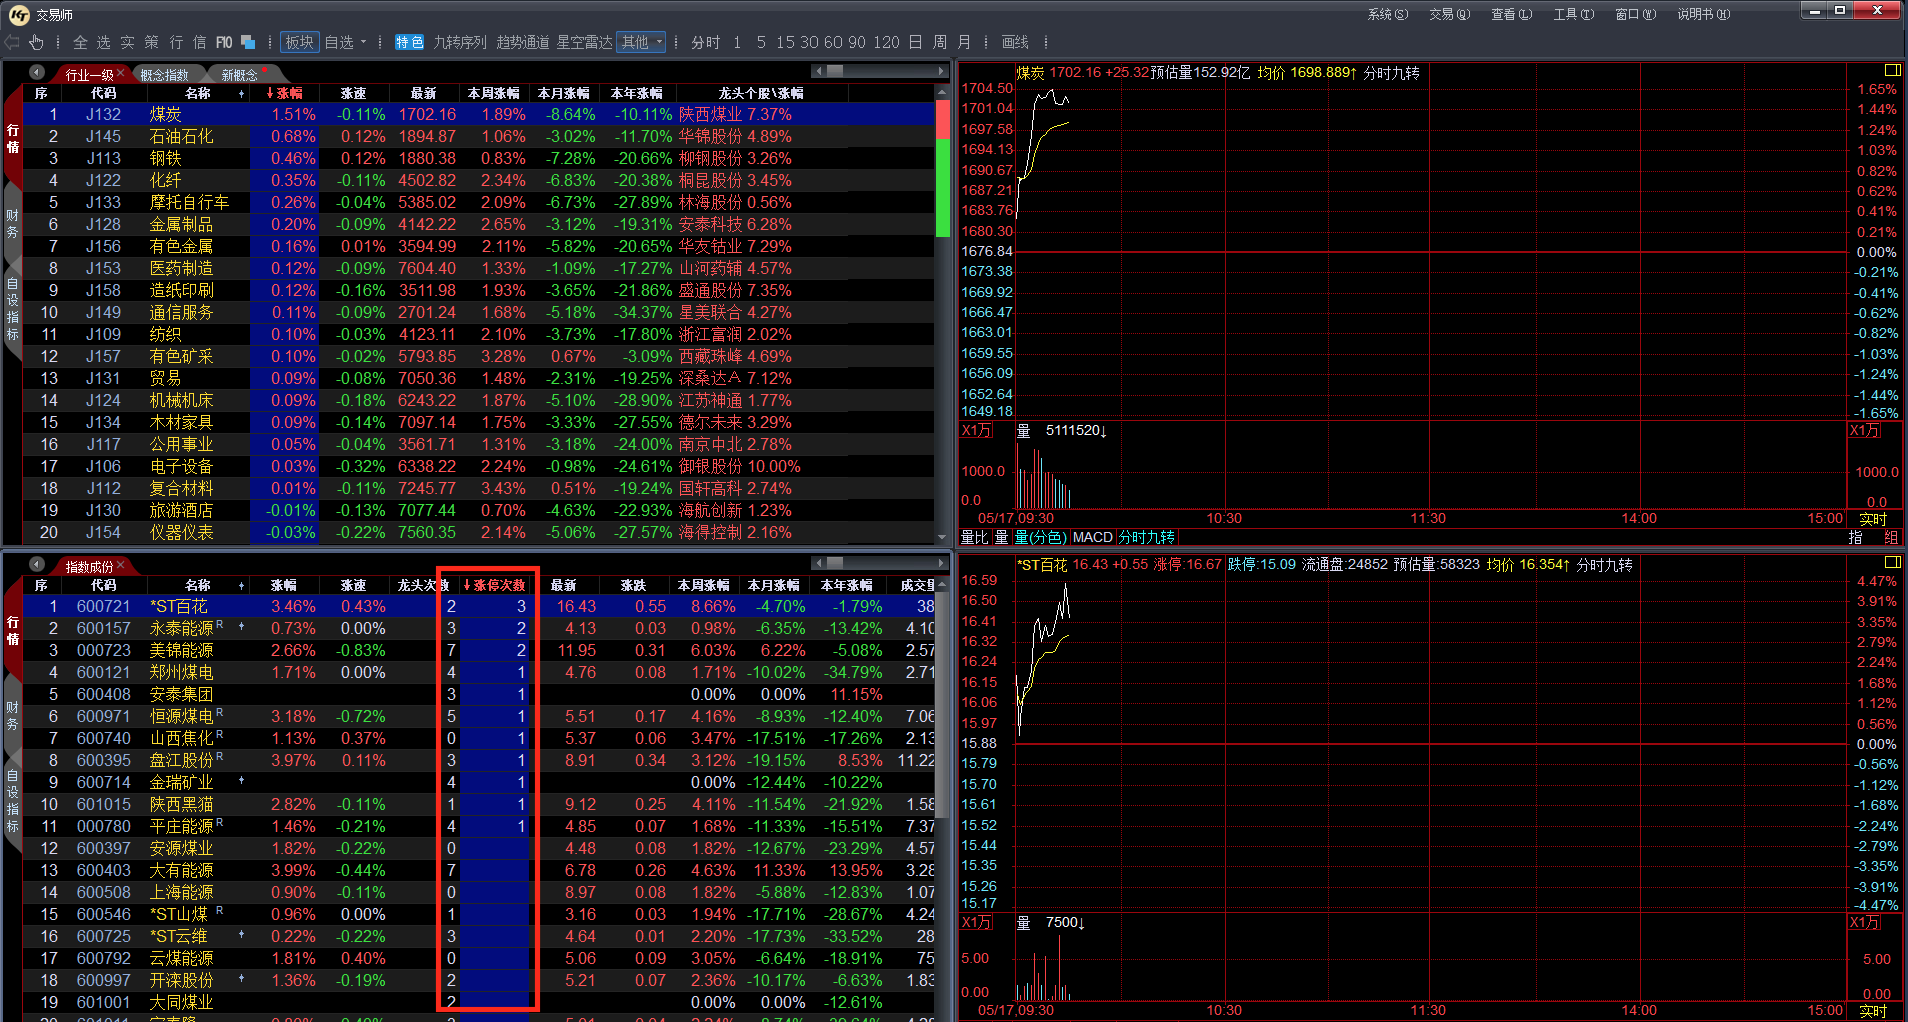Toggle 量(分色) indicator under 煤炭 chart

1040,538
